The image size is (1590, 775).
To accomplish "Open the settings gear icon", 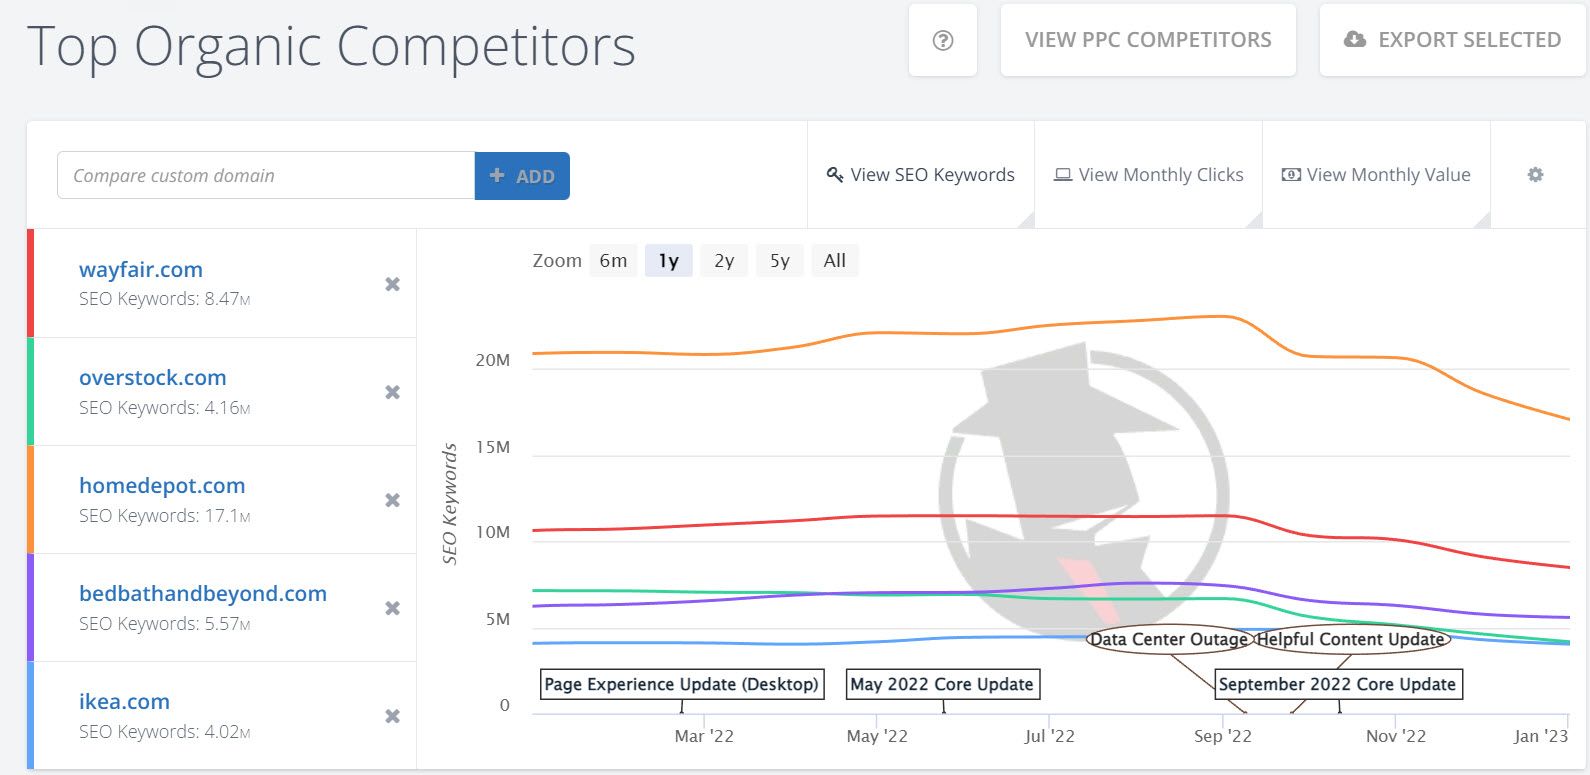I will click(1535, 175).
